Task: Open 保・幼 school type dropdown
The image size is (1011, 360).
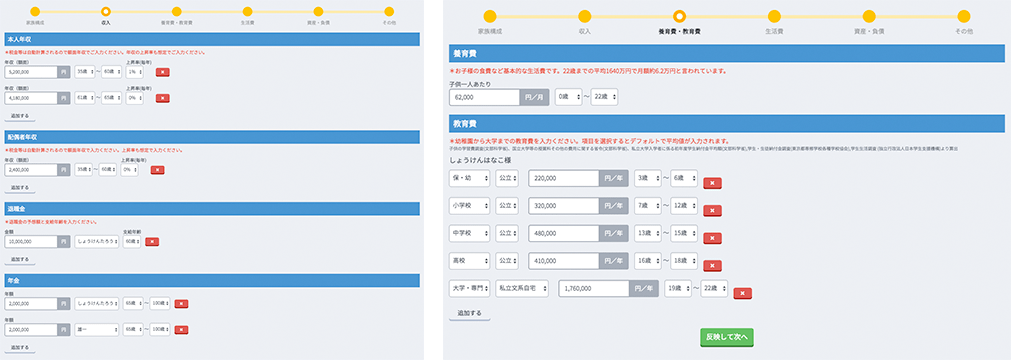Action: click(469, 178)
